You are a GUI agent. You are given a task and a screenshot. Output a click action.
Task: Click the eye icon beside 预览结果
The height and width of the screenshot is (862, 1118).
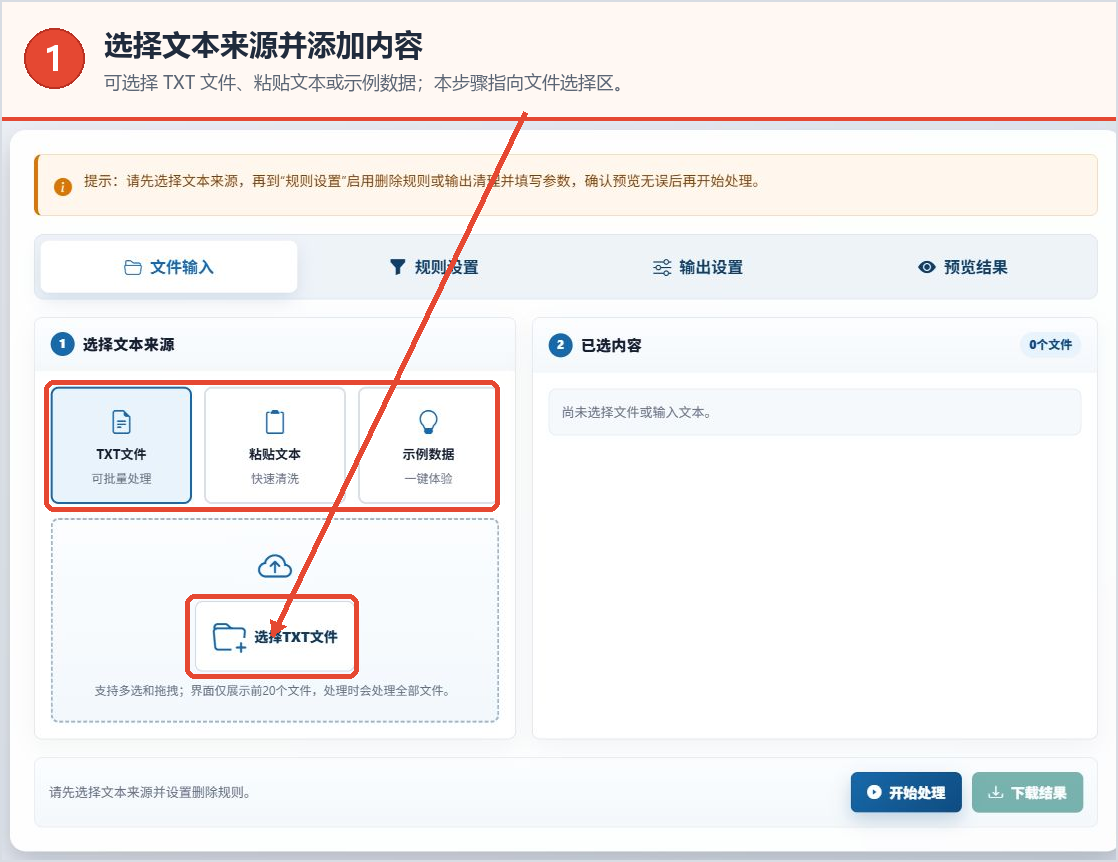926,267
